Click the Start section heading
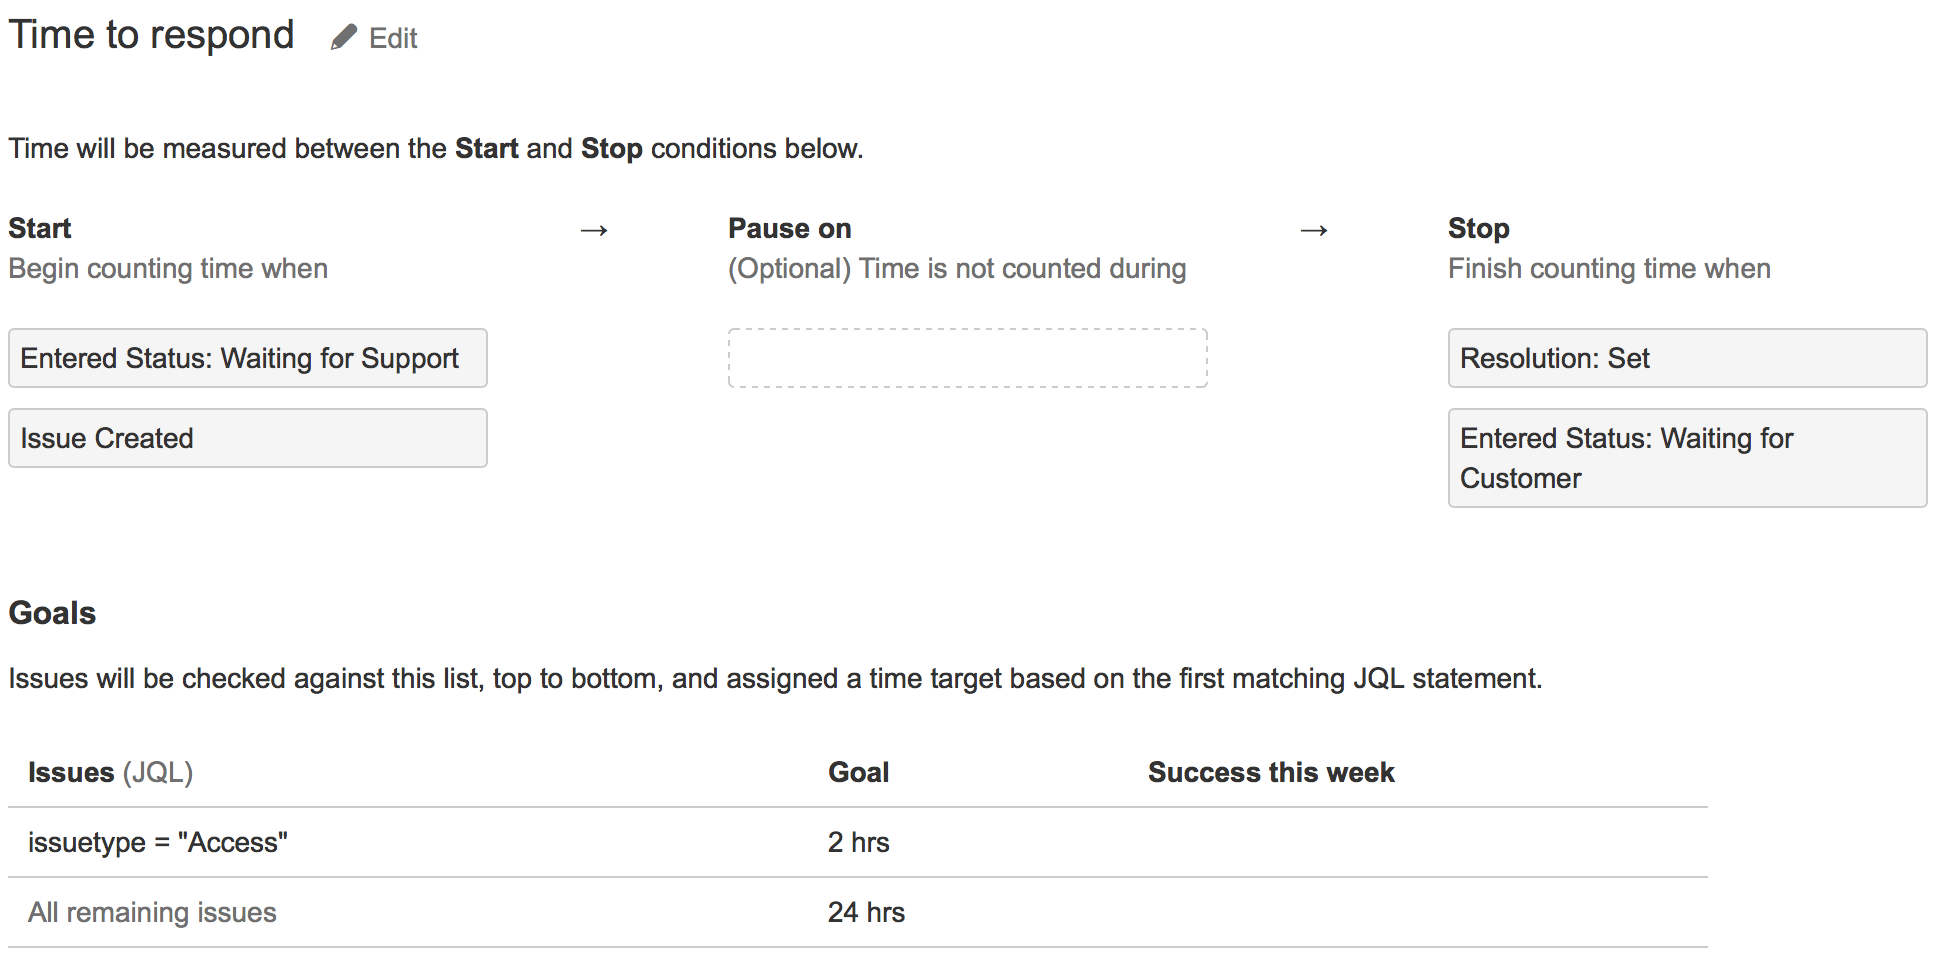The height and width of the screenshot is (970, 1948). coord(40,228)
